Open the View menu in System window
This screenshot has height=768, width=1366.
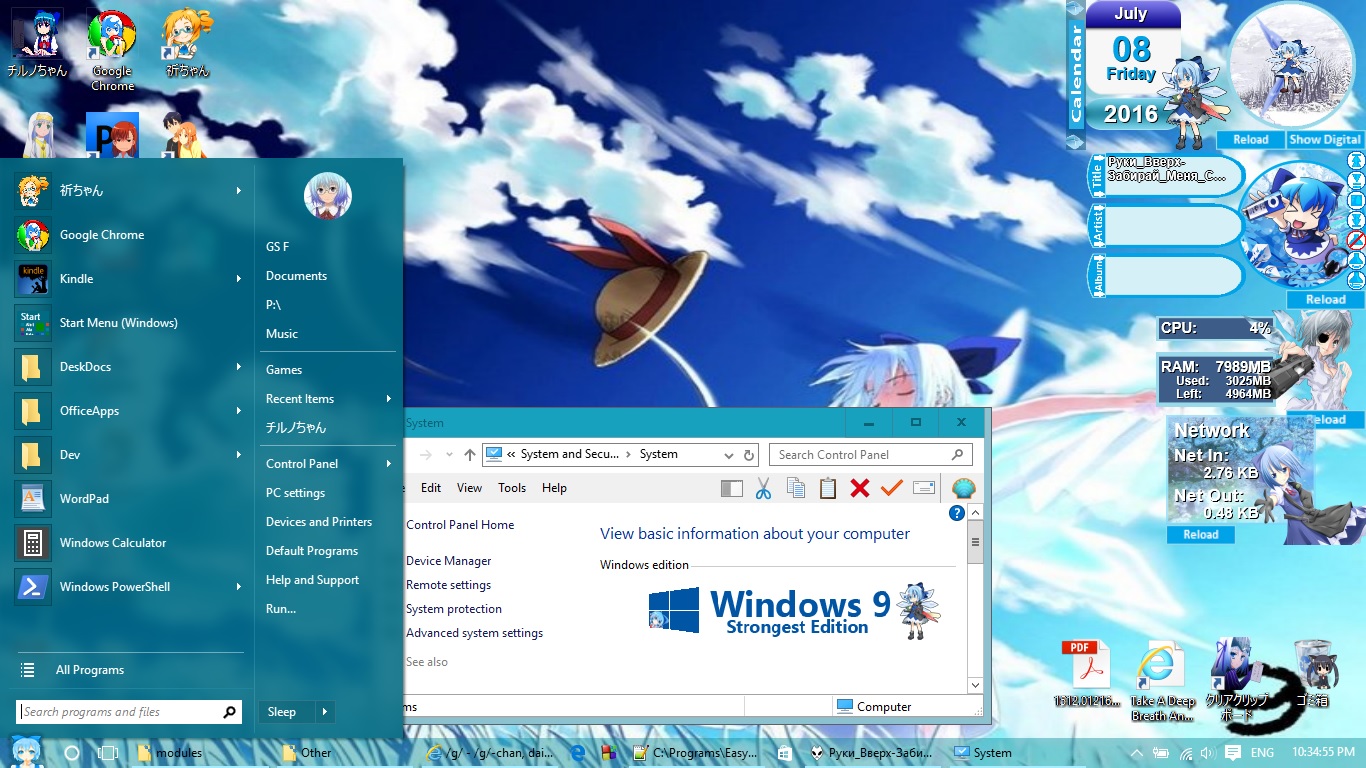[x=469, y=488]
